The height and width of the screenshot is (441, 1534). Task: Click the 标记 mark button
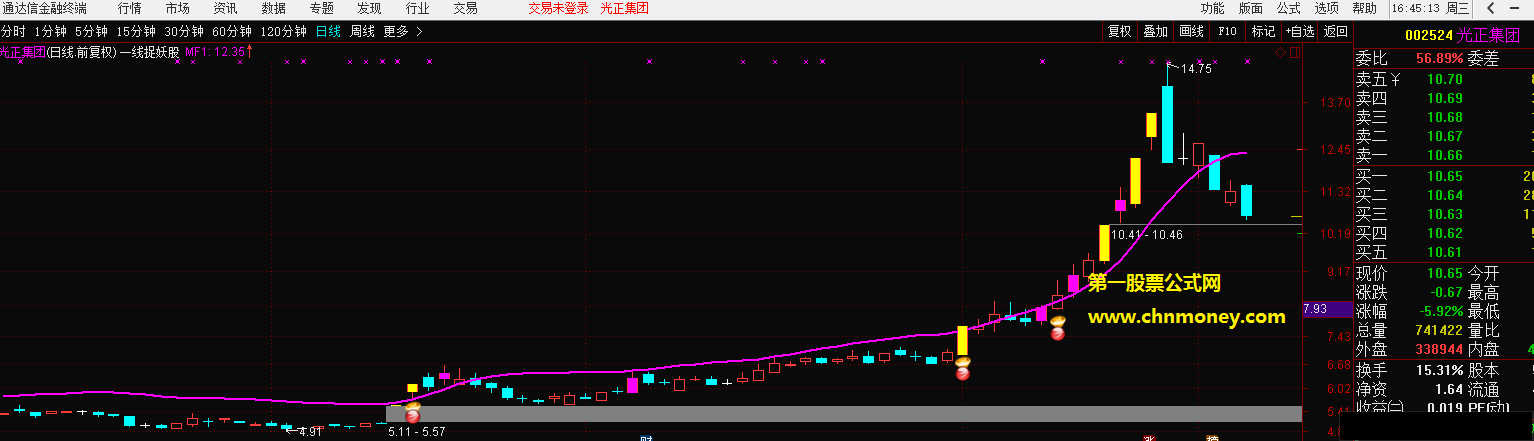click(1263, 31)
